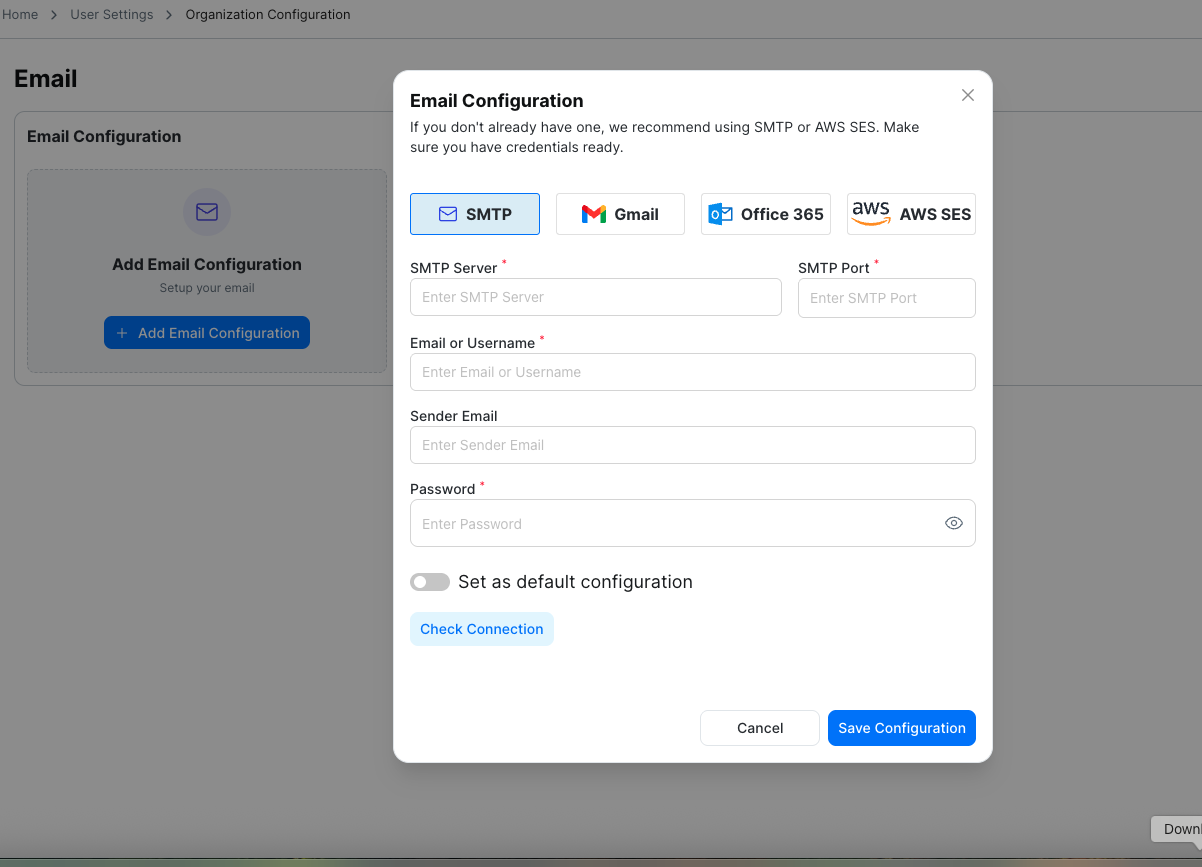Click Add Email Configuration
The width and height of the screenshot is (1202, 867).
coord(206,332)
